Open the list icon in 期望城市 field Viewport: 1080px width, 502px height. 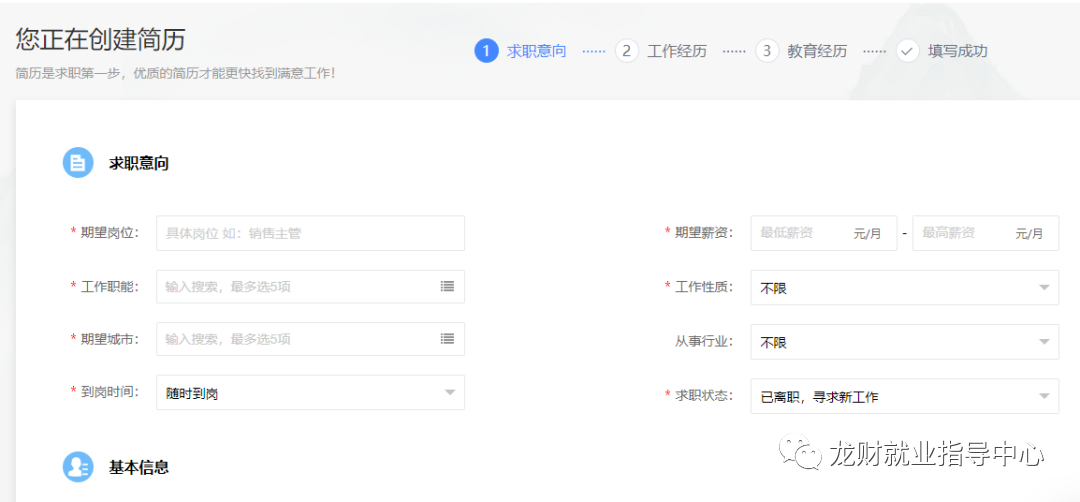click(x=447, y=339)
